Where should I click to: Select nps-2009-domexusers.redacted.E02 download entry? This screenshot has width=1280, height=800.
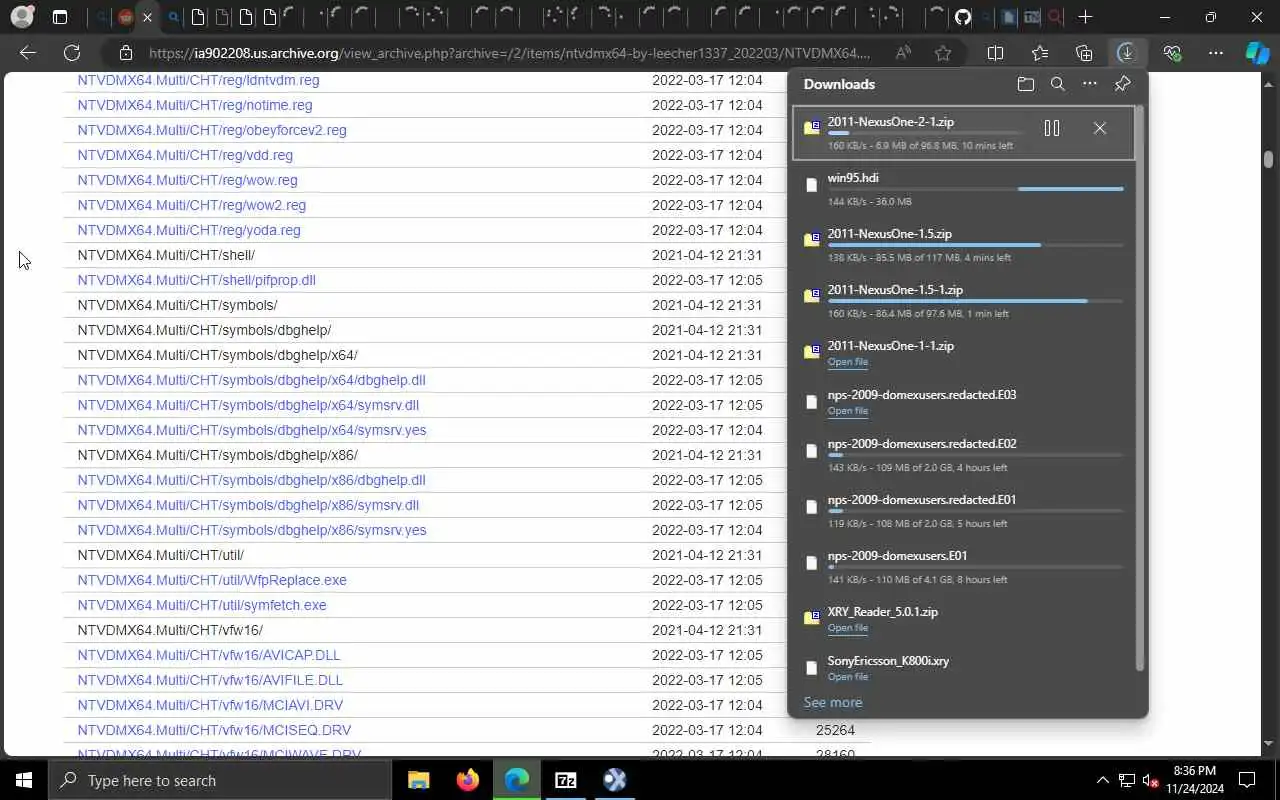click(x=963, y=455)
